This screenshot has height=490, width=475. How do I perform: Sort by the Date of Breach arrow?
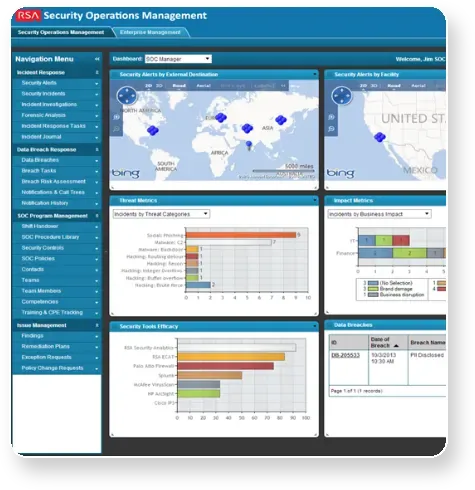coord(396,346)
